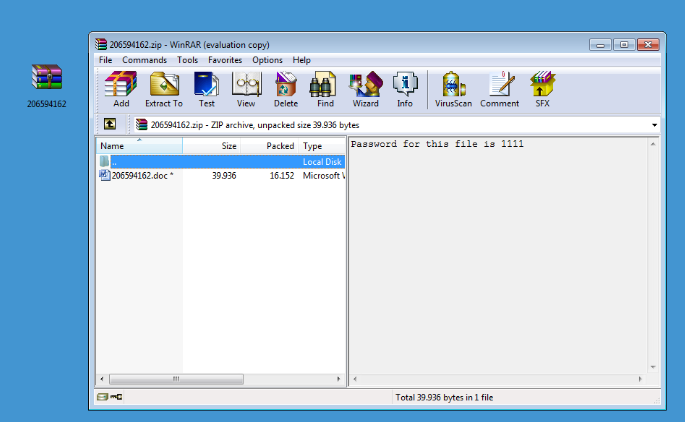Screen dimensions: 685x422
Task: Click the Delete toolbar icon
Action: click(x=286, y=88)
